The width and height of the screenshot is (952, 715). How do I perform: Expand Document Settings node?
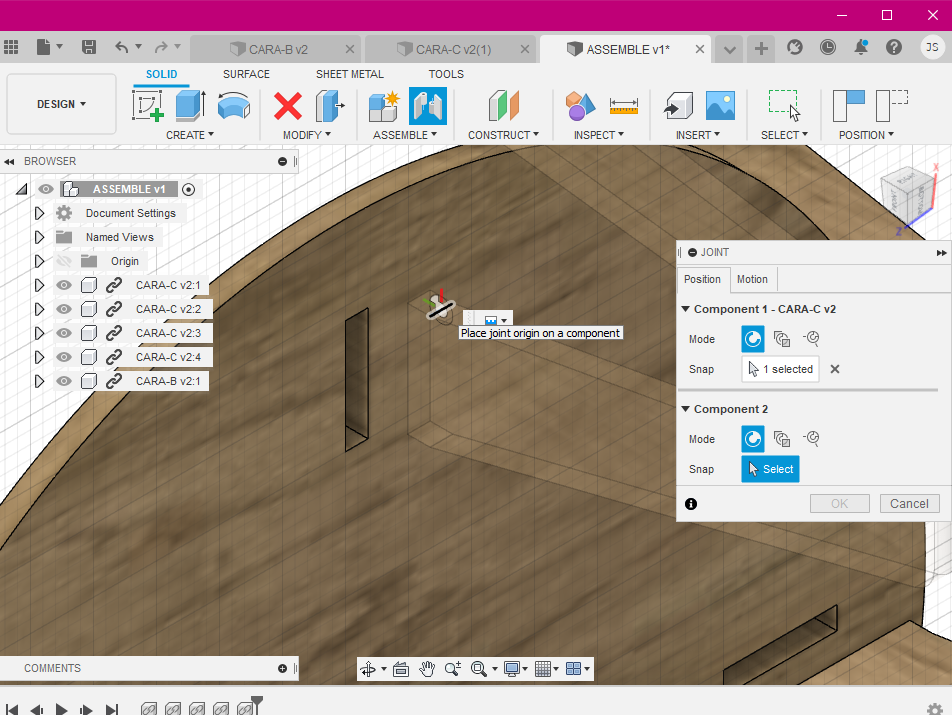(39, 213)
